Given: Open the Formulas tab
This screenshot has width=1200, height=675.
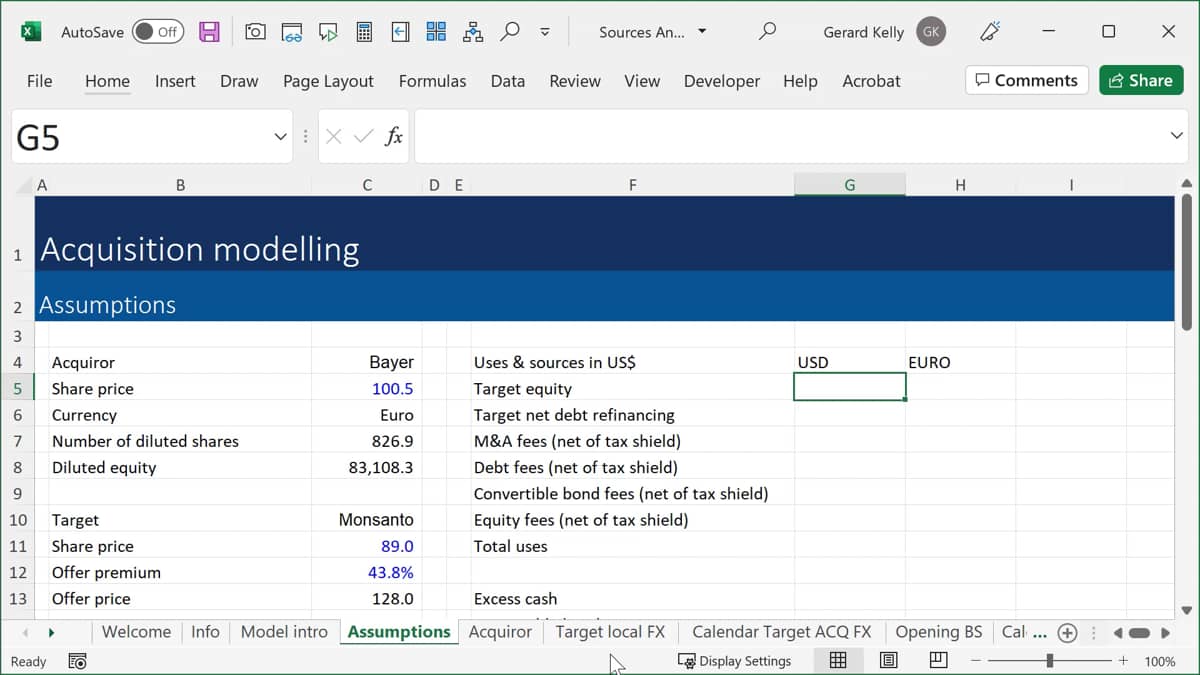Looking at the screenshot, I should tap(432, 81).
